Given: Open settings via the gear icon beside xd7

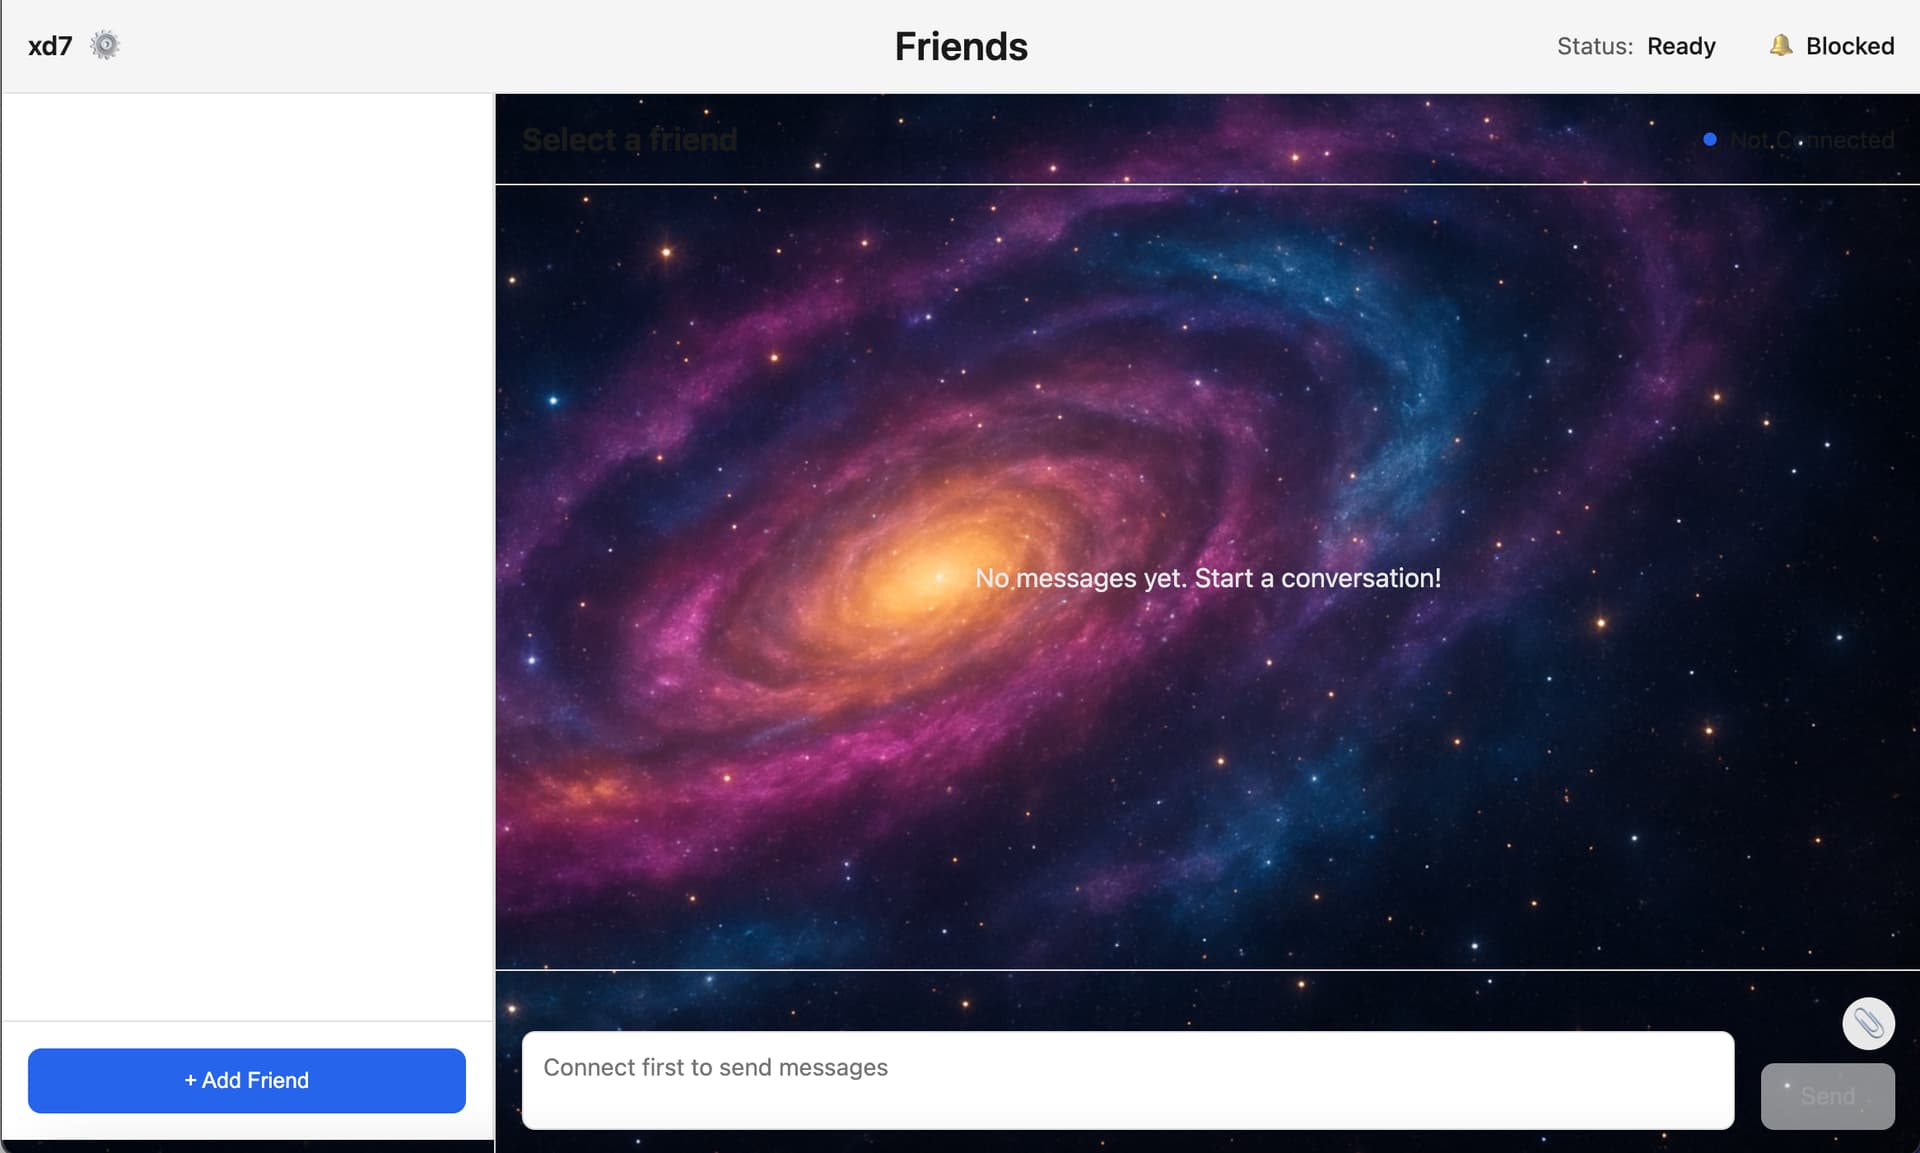Looking at the screenshot, I should 105,45.
